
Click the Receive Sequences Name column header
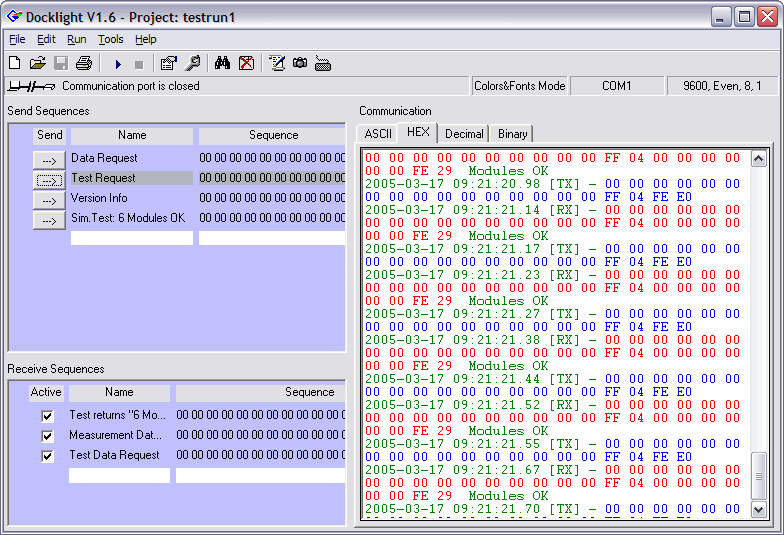click(x=119, y=392)
